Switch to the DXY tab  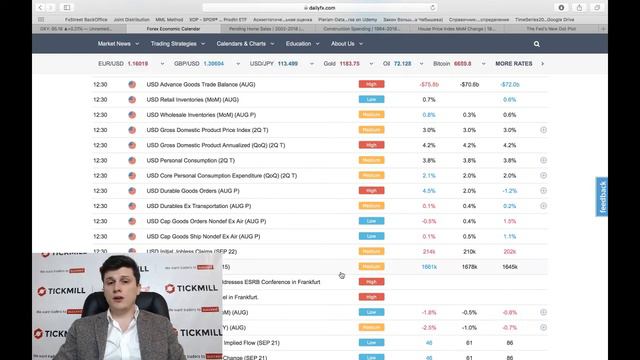pos(79,29)
